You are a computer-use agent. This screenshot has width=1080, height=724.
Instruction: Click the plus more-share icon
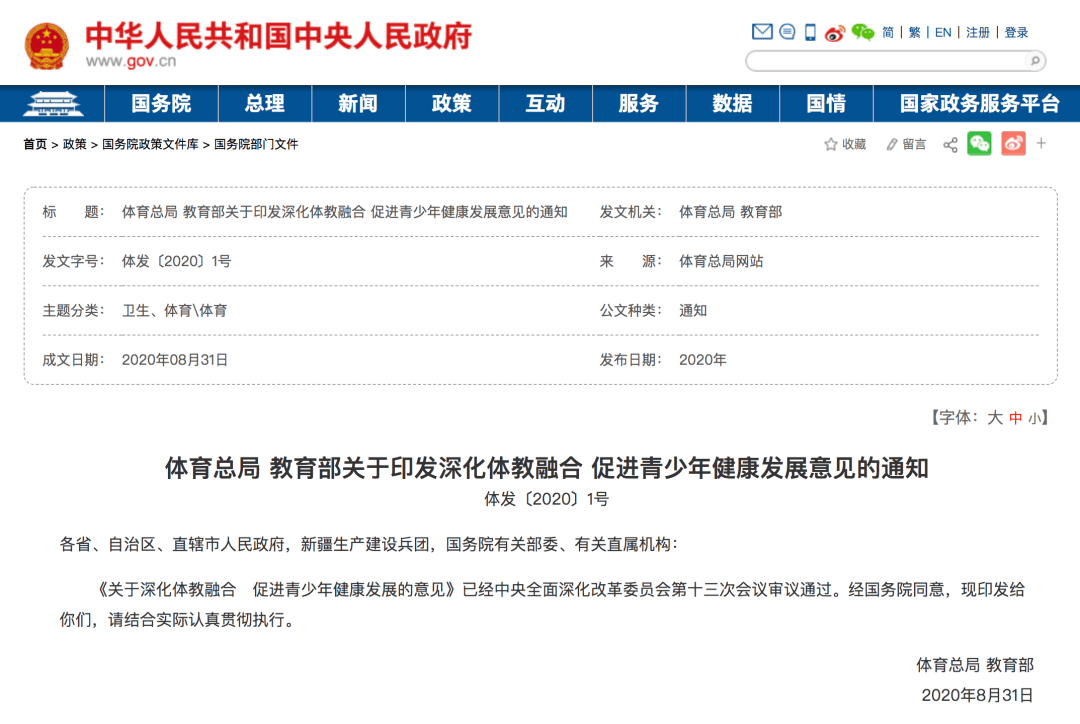[1041, 143]
